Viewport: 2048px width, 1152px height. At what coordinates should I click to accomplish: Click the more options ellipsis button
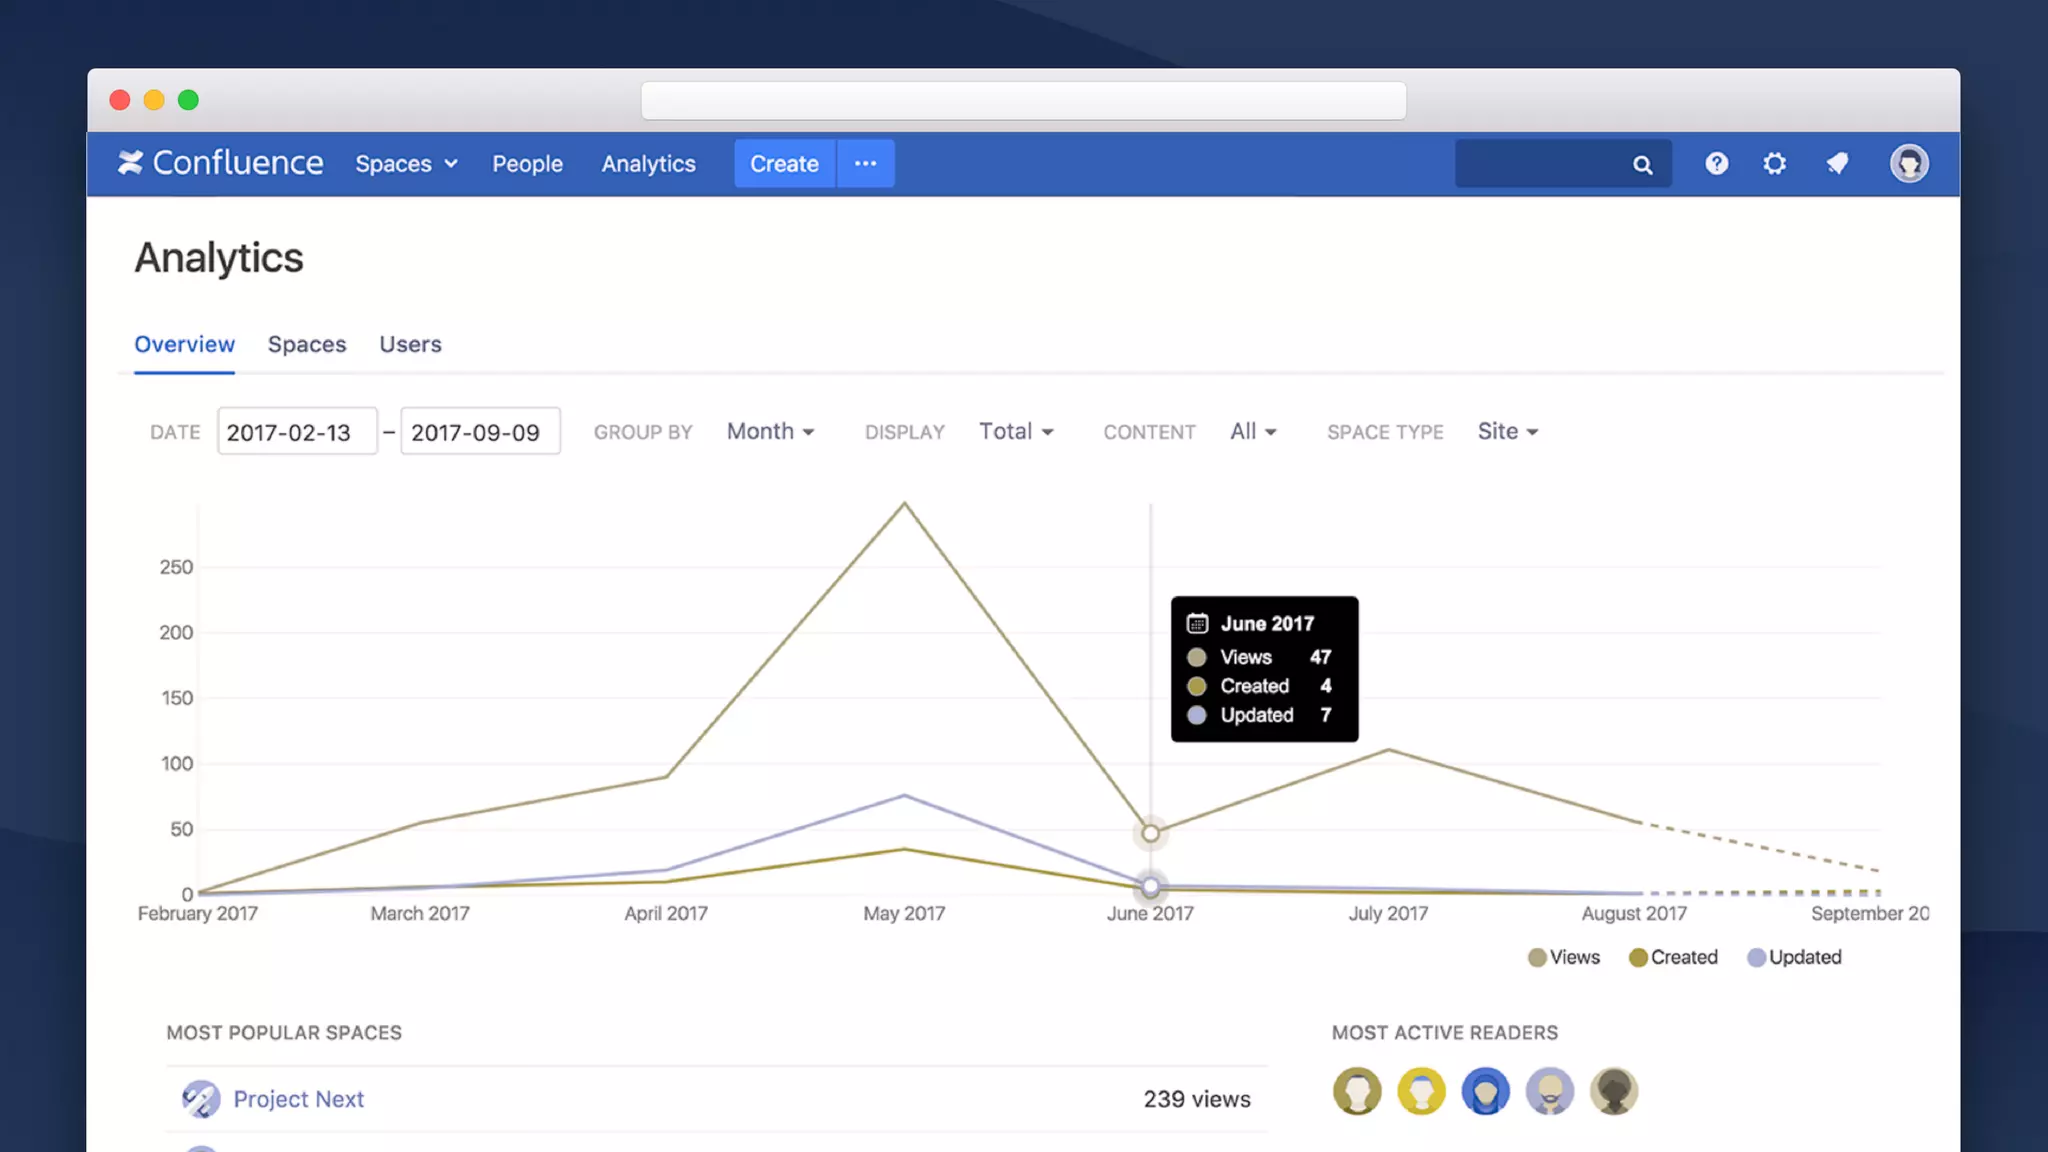click(865, 164)
